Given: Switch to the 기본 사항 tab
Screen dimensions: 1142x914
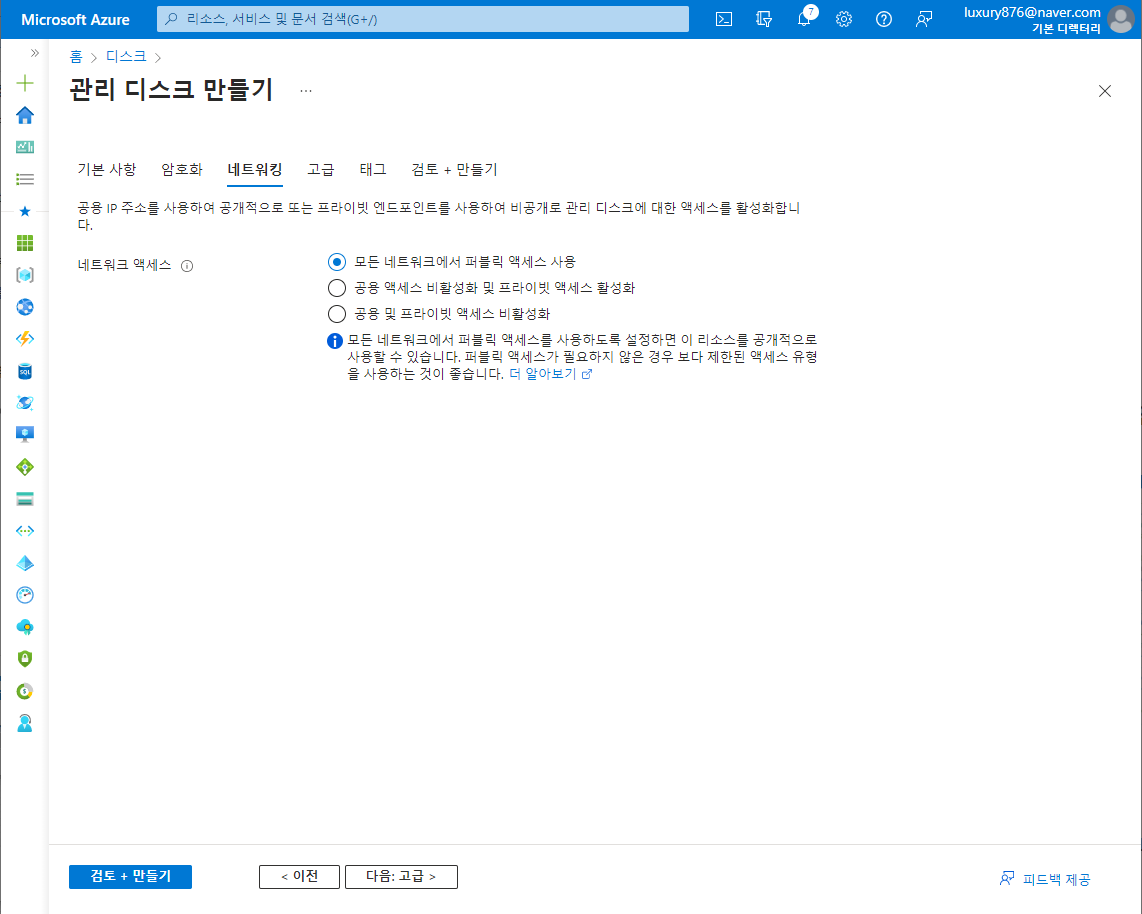Looking at the screenshot, I should 107,170.
